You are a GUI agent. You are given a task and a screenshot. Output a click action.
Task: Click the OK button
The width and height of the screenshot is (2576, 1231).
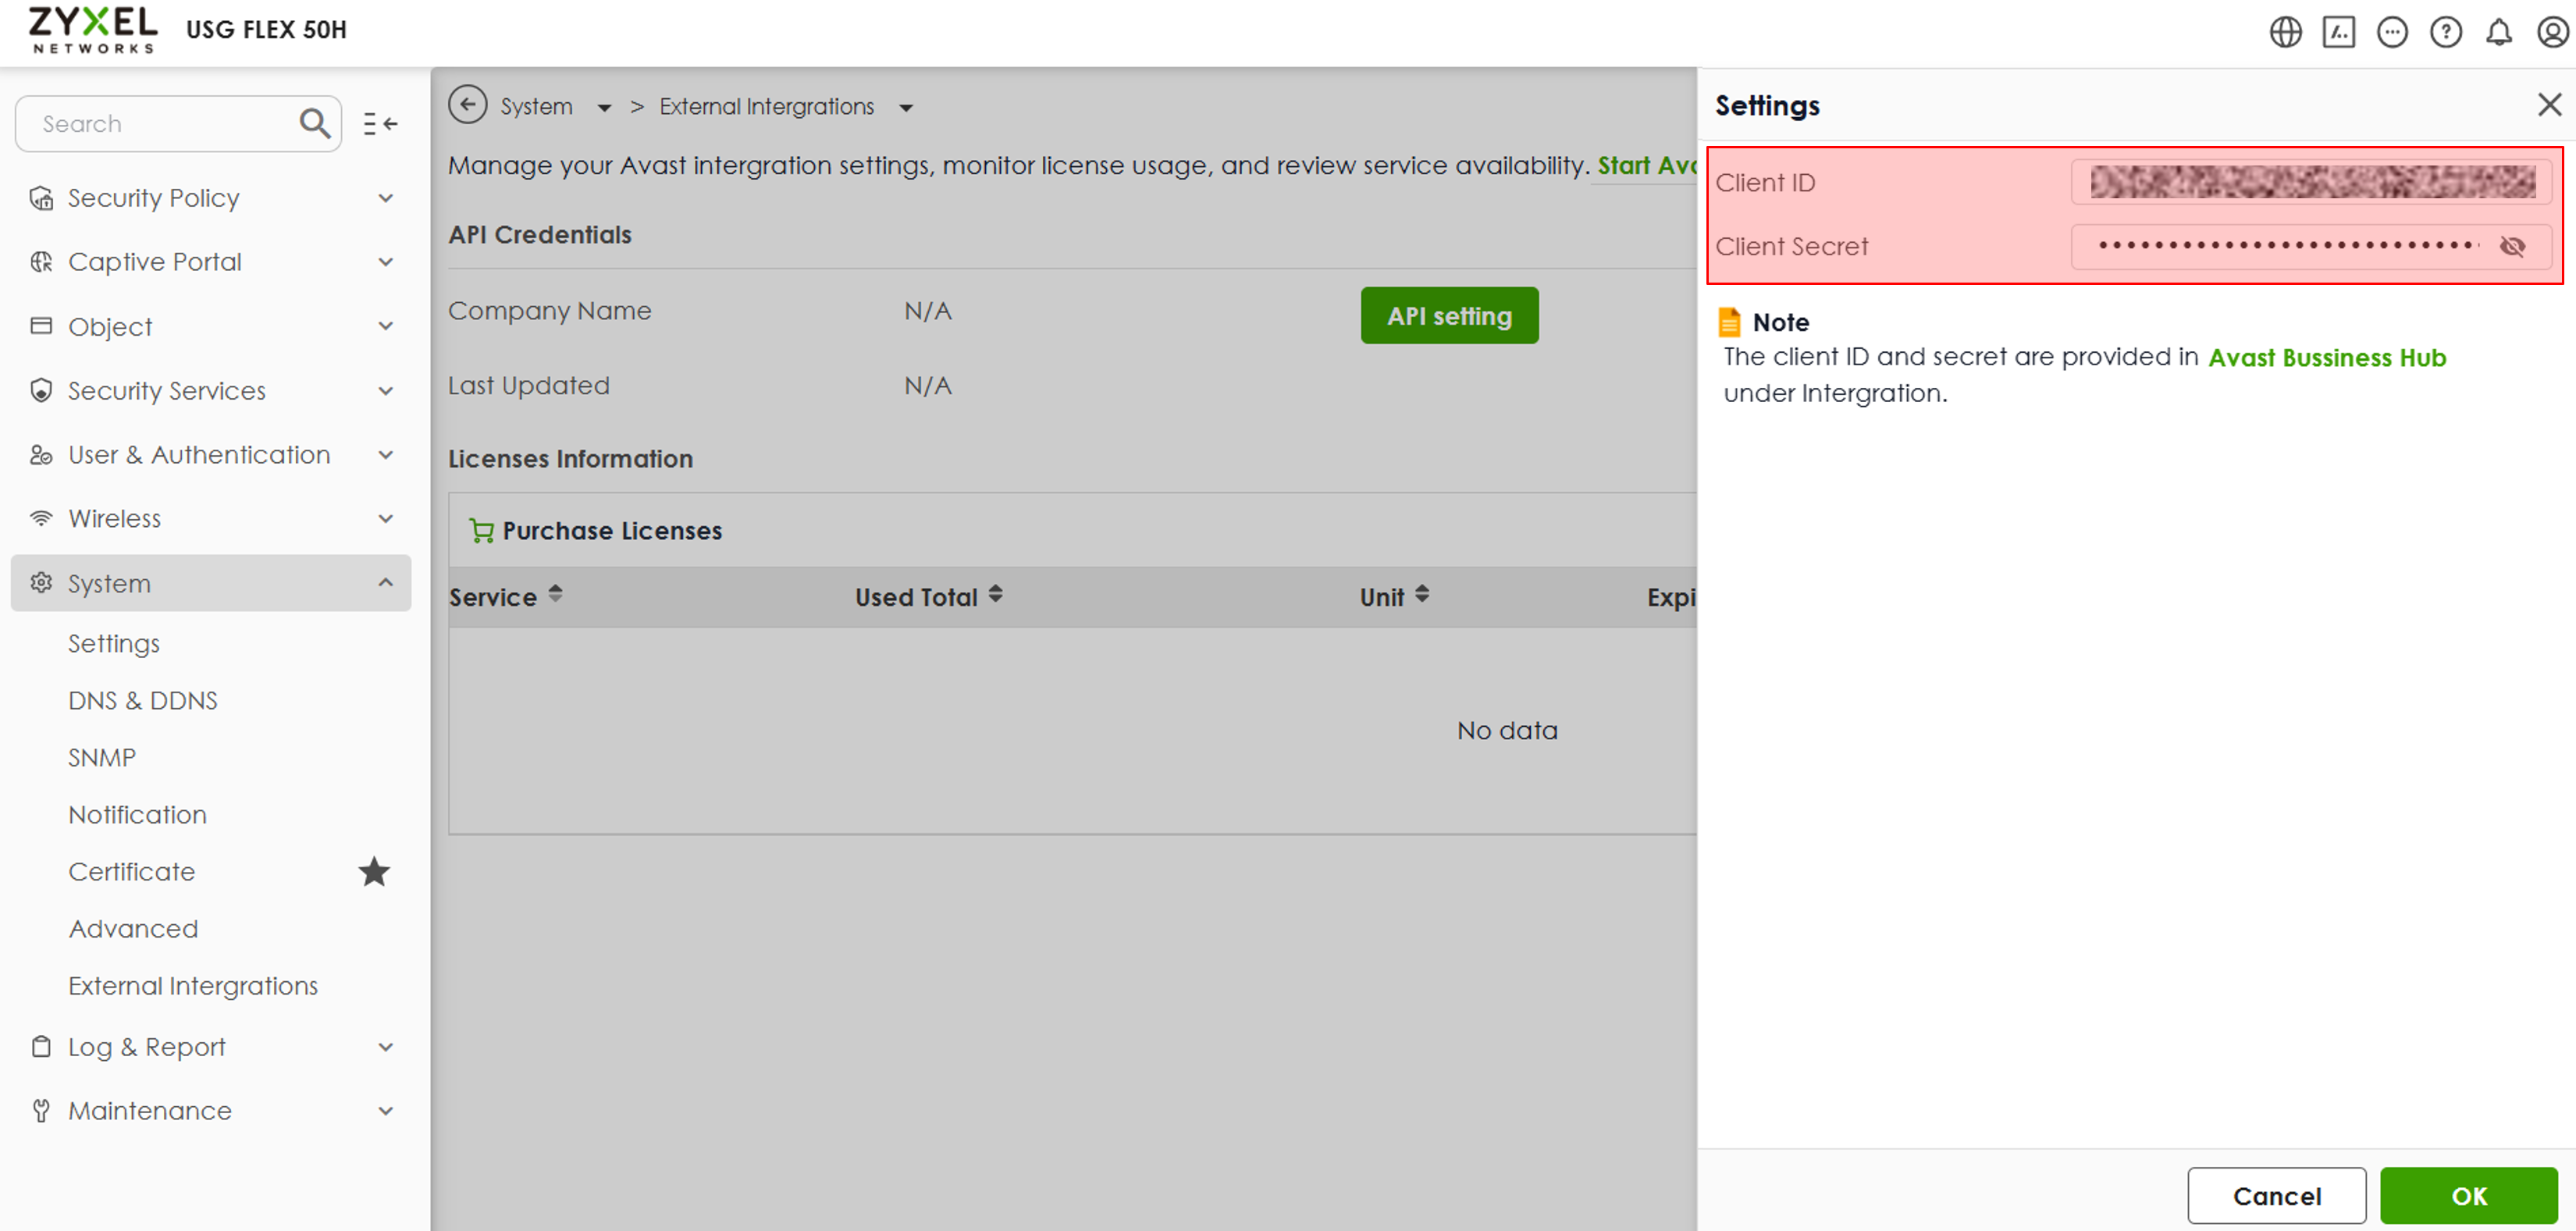click(2468, 1196)
